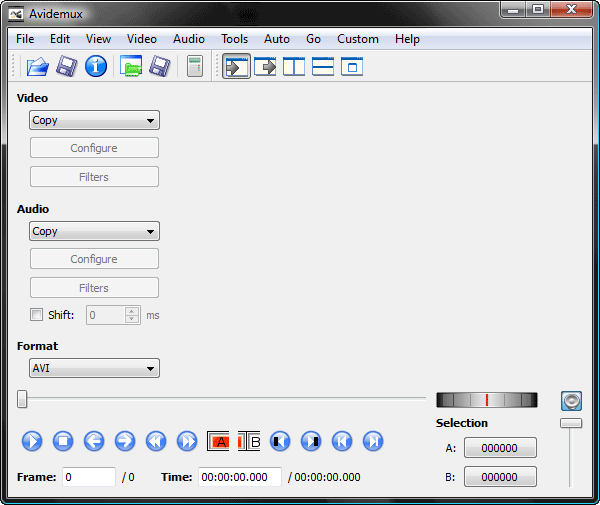Viewport: 600px width, 505px height.
Task: Jump to previous keyframe with rewind icon
Action: tap(156, 441)
